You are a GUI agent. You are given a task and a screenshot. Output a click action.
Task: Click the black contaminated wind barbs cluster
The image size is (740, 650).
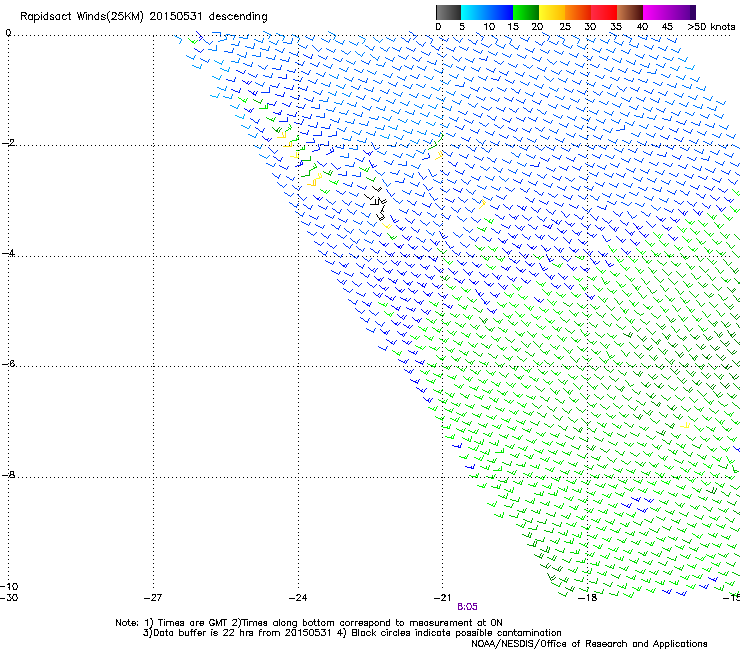tap(377, 203)
